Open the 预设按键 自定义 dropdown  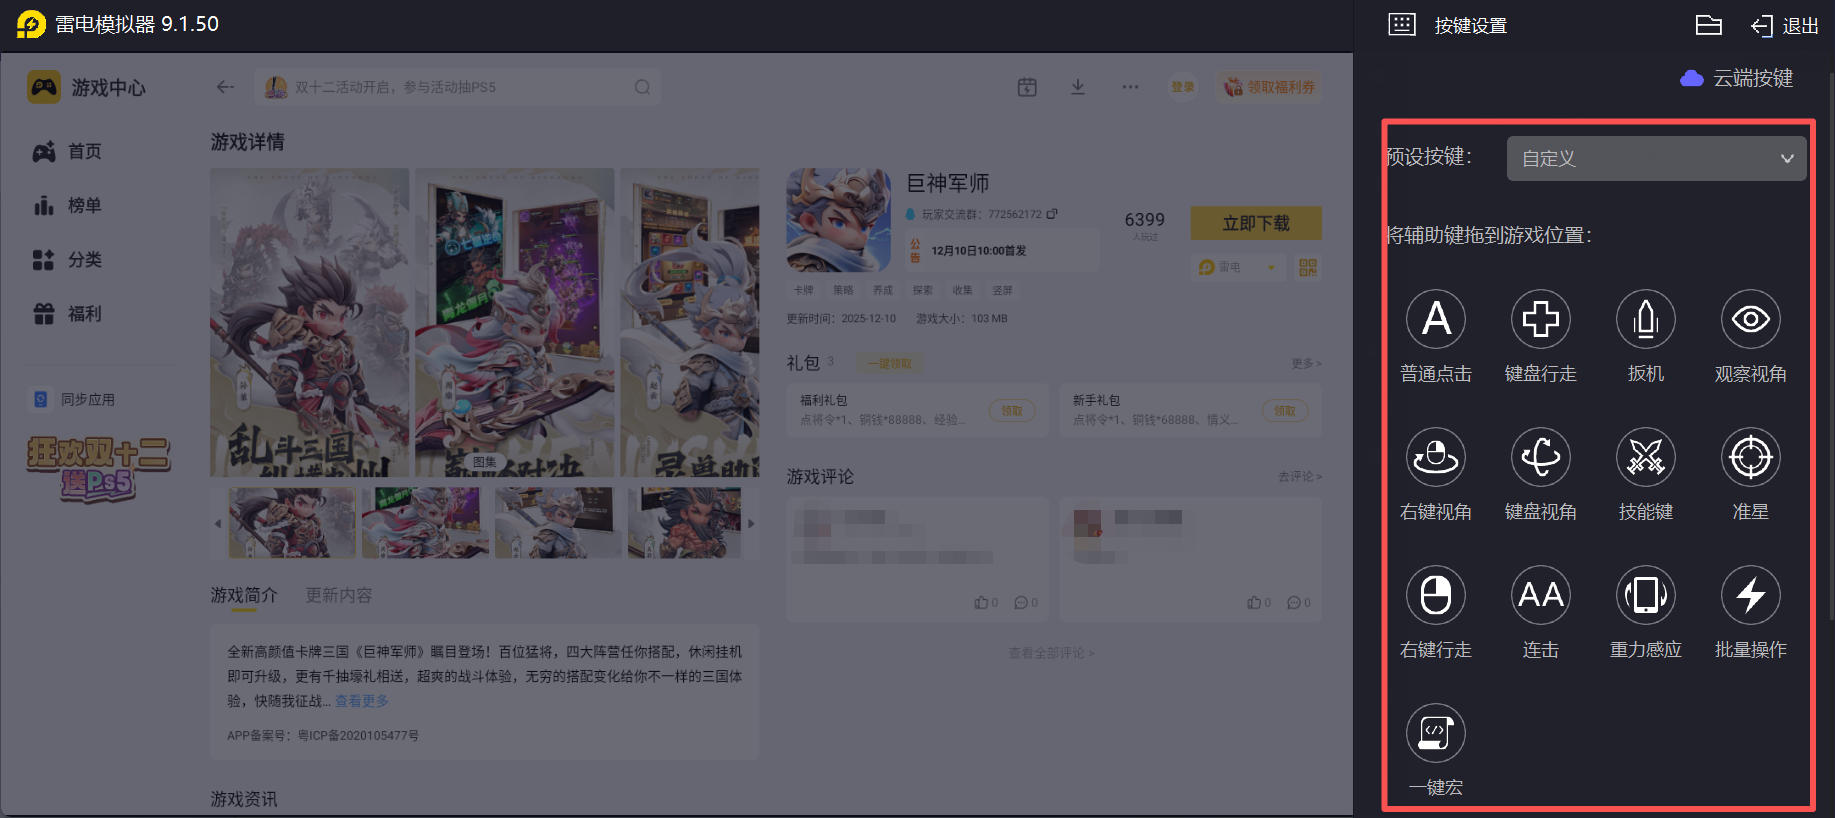coord(1656,159)
